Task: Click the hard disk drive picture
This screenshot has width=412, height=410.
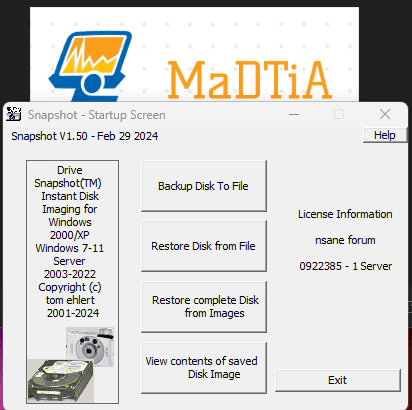Action: tap(61, 380)
